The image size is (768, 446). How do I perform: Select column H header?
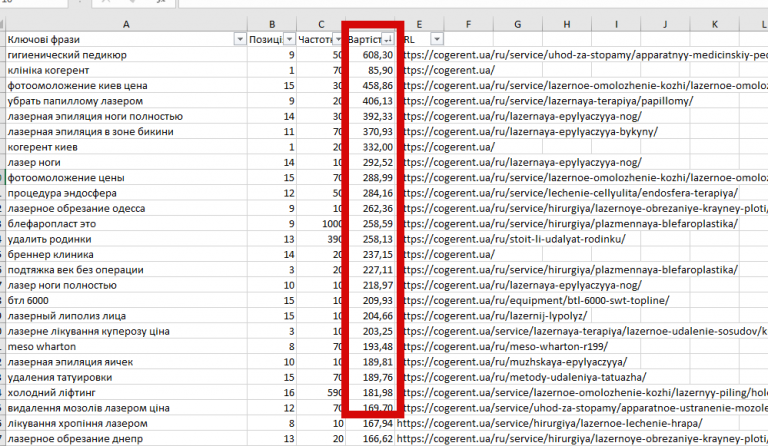[567, 24]
